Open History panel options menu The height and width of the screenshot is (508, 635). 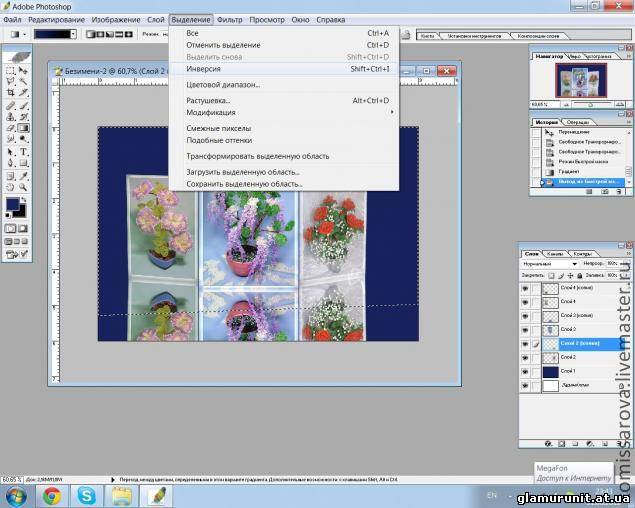(629, 121)
